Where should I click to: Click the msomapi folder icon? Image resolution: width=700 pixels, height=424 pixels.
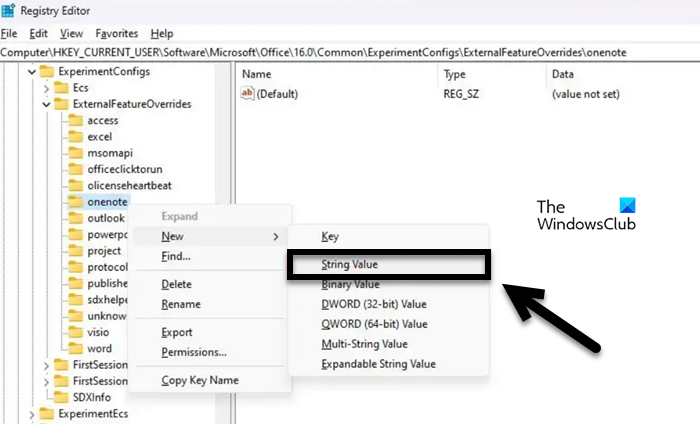pyautogui.click(x=75, y=153)
